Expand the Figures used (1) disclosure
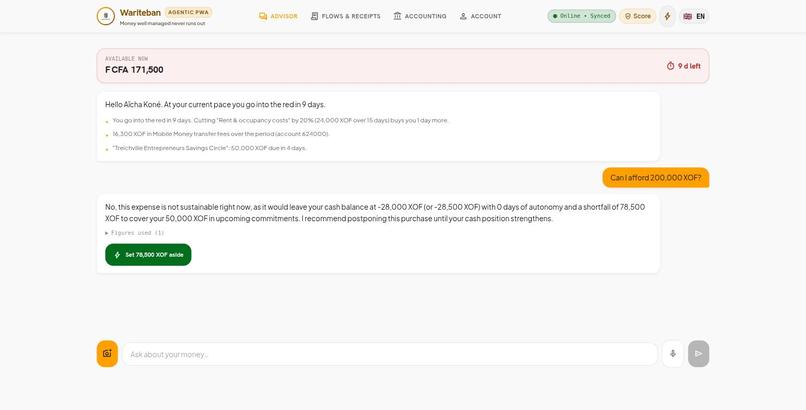Image resolution: width=806 pixels, height=410 pixels. [135, 233]
